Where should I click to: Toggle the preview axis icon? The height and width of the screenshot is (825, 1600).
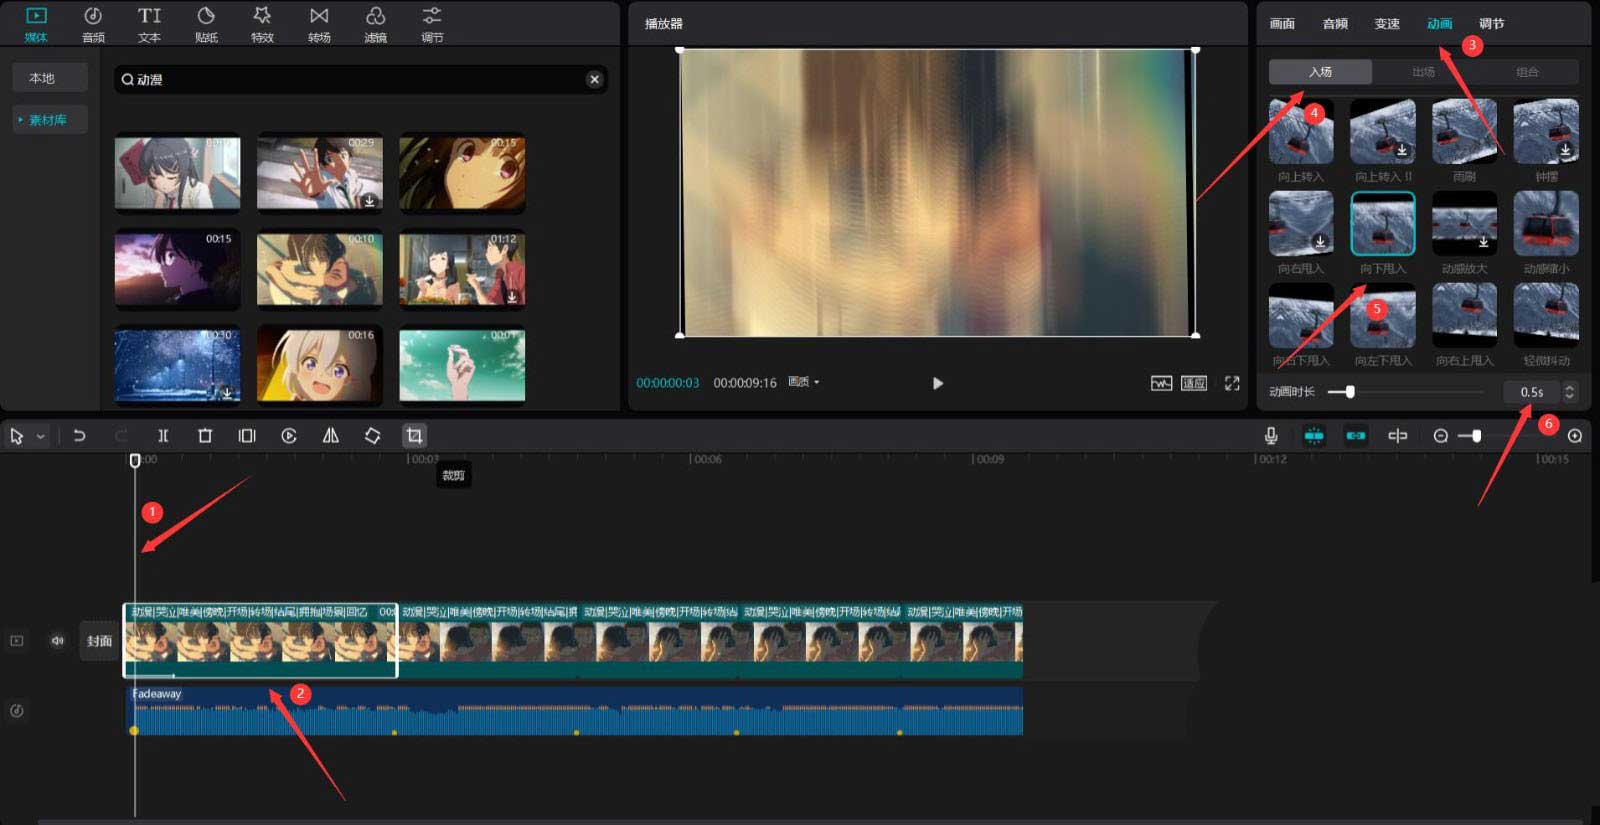click(1398, 436)
